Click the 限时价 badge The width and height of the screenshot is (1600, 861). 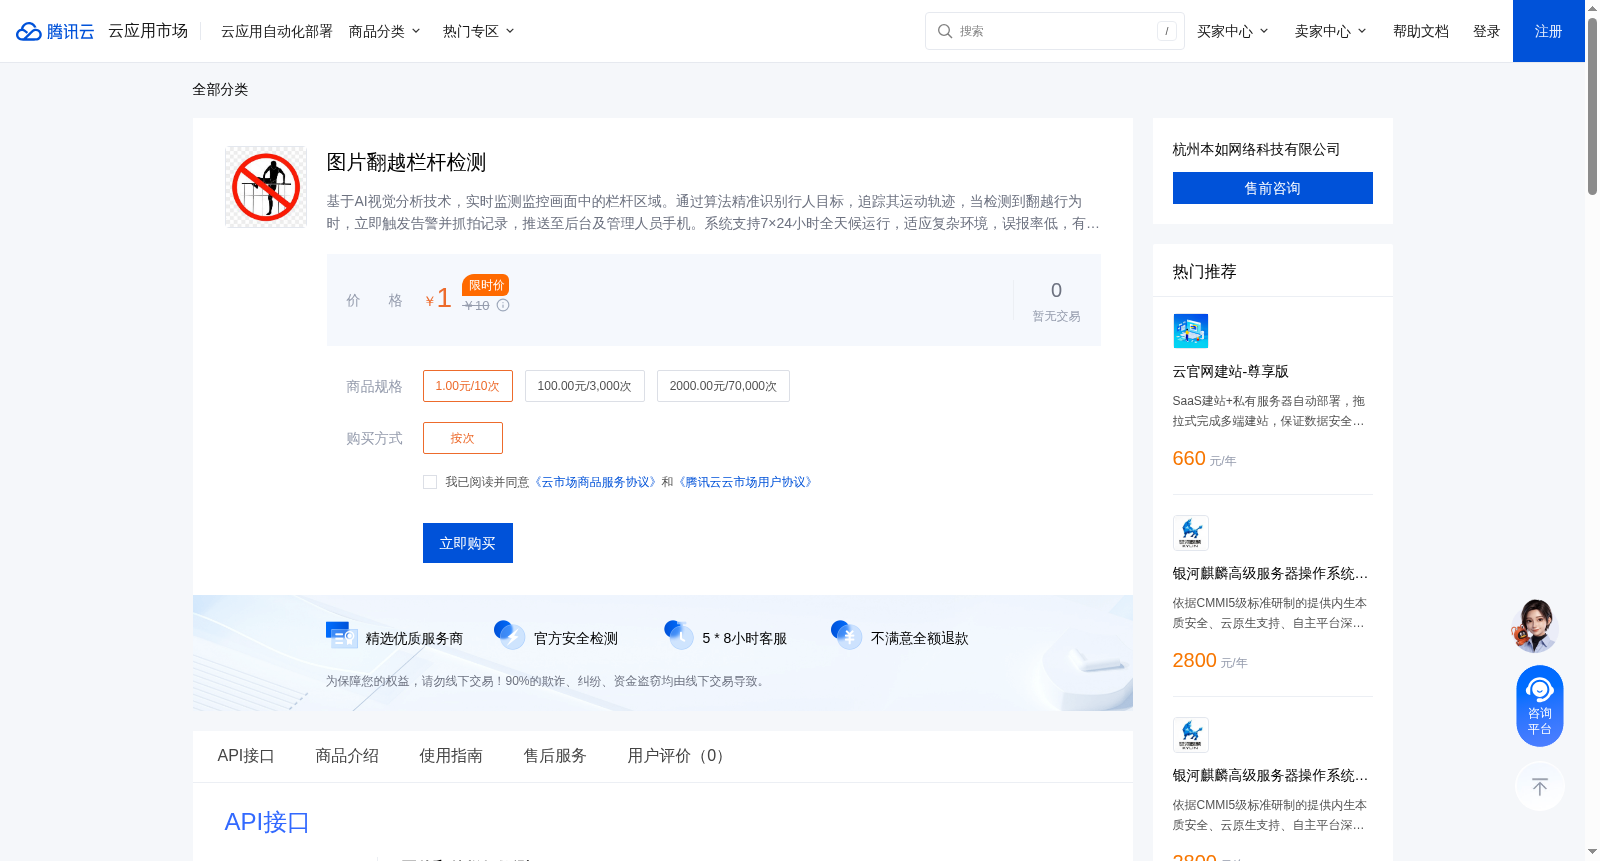[486, 285]
